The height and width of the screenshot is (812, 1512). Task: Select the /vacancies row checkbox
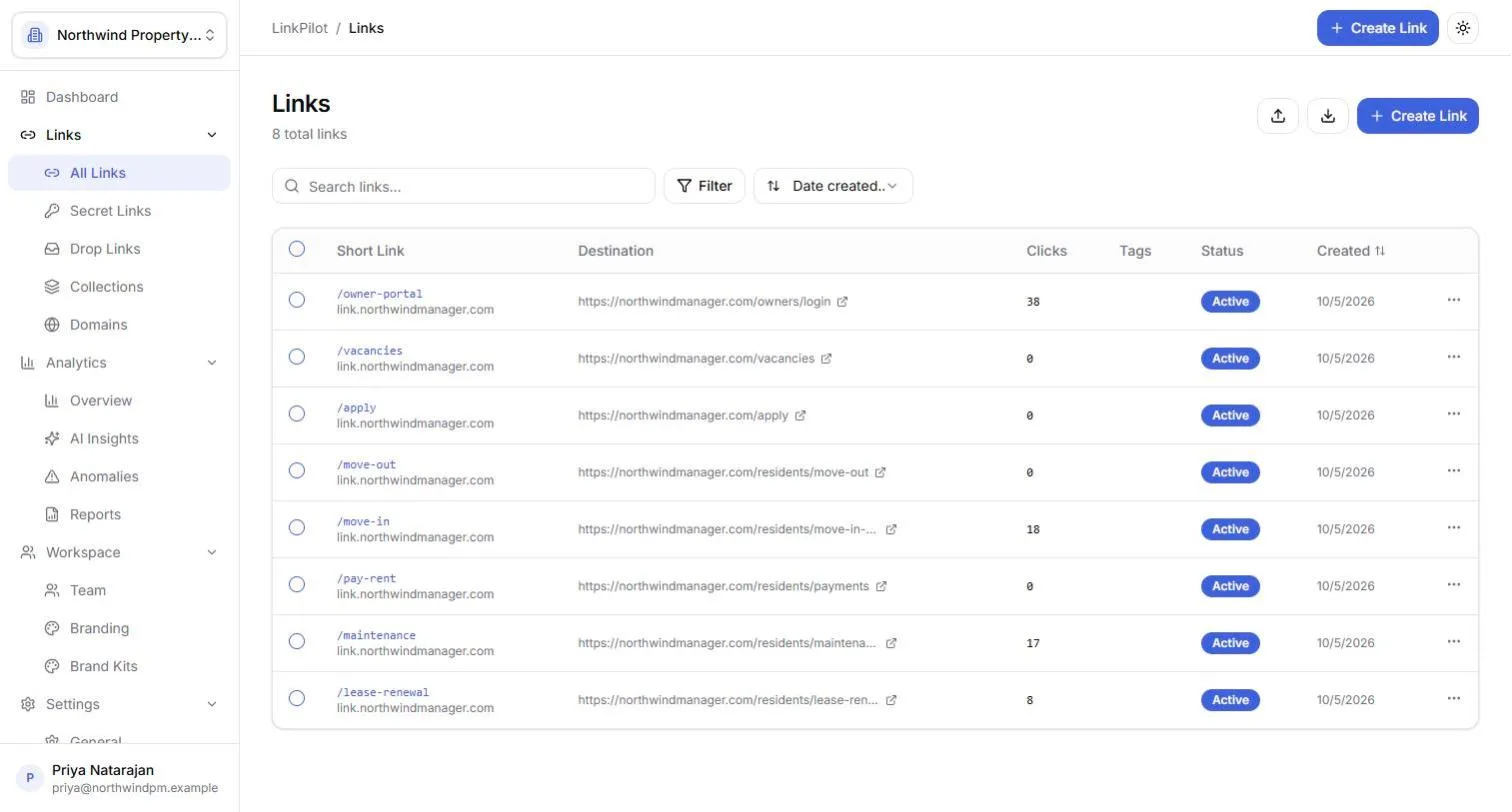[297, 357]
